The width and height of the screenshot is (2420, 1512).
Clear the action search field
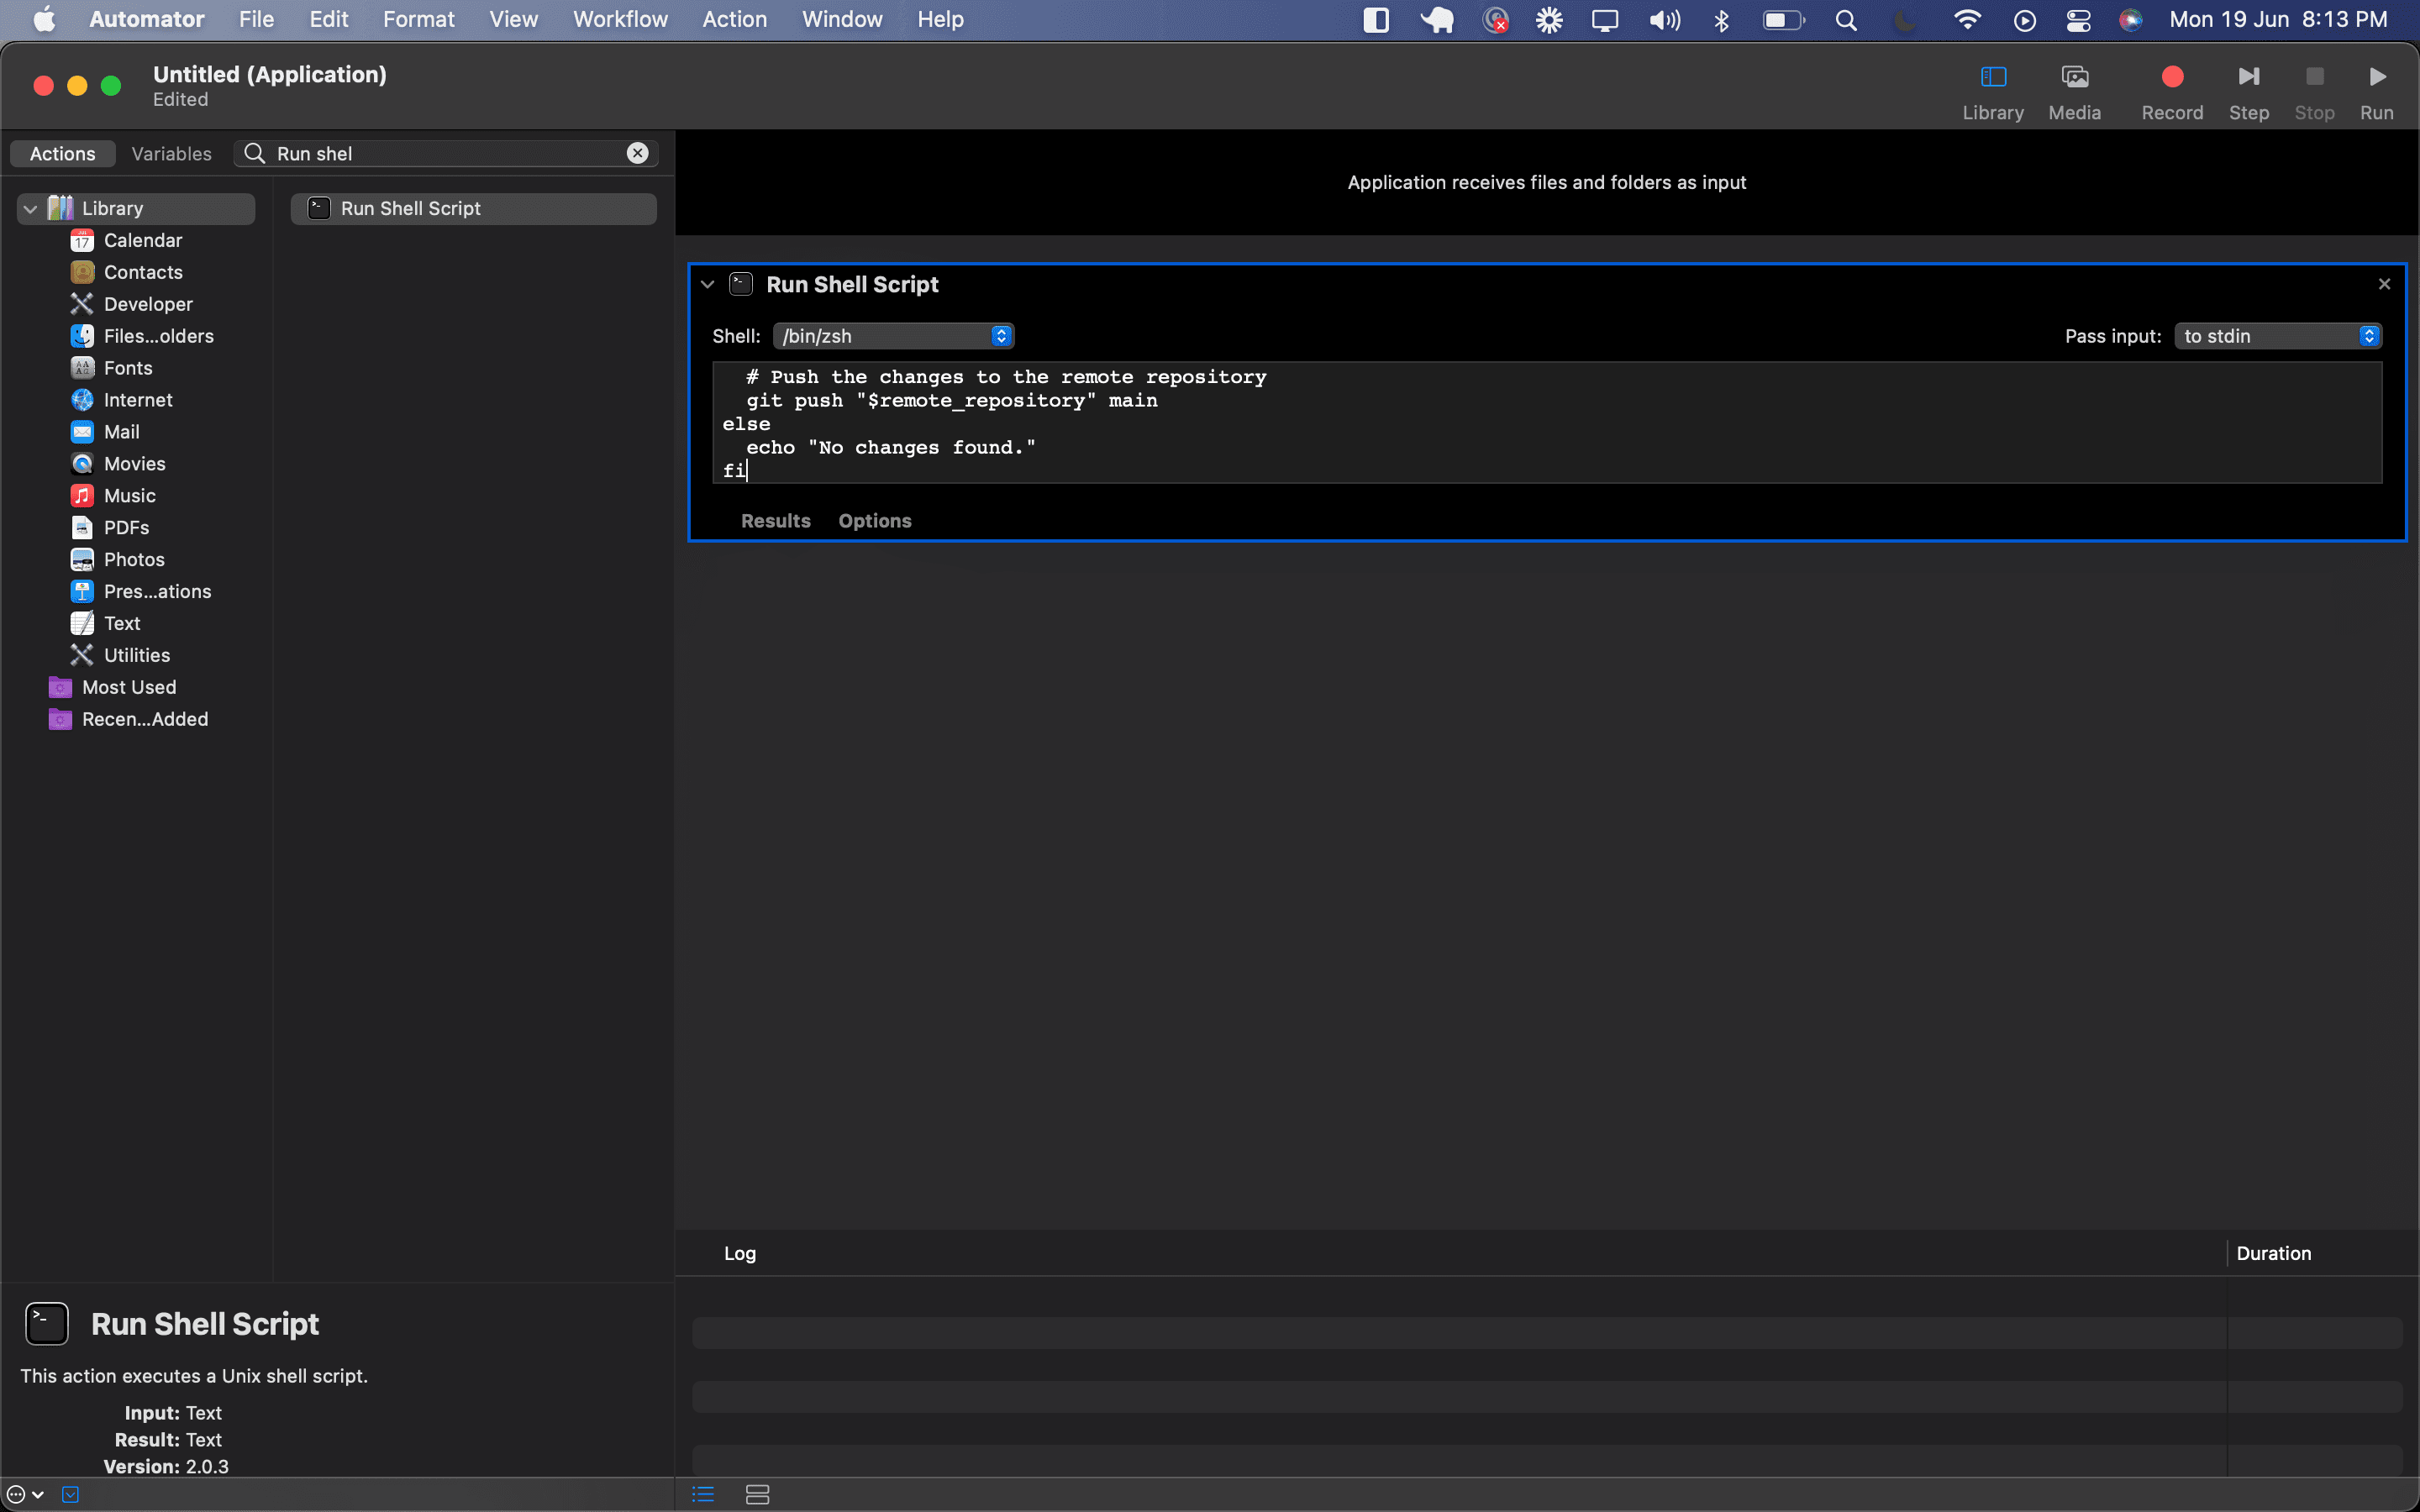pos(637,153)
